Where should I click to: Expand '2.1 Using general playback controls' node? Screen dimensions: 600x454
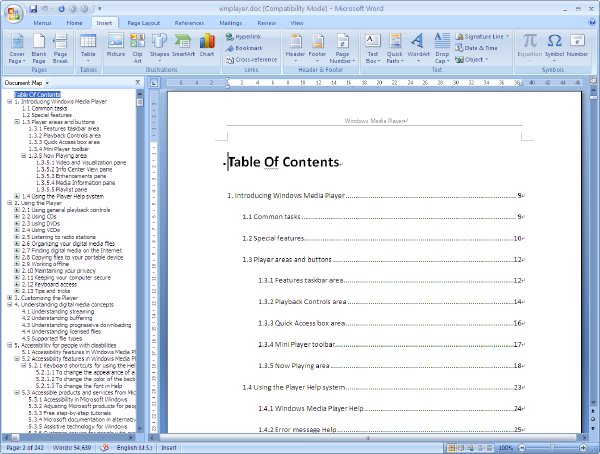coord(17,210)
